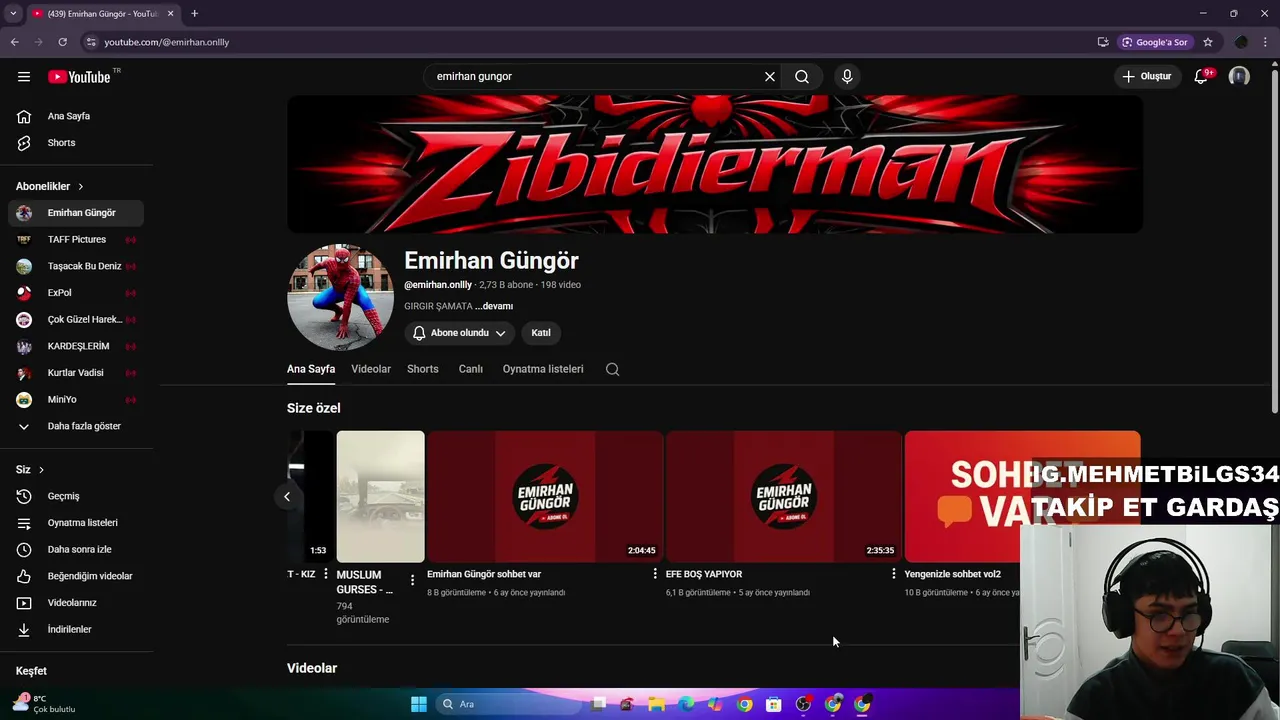The width and height of the screenshot is (1280, 720).
Task: Open ExPol channel subscription
Action: click(76, 293)
